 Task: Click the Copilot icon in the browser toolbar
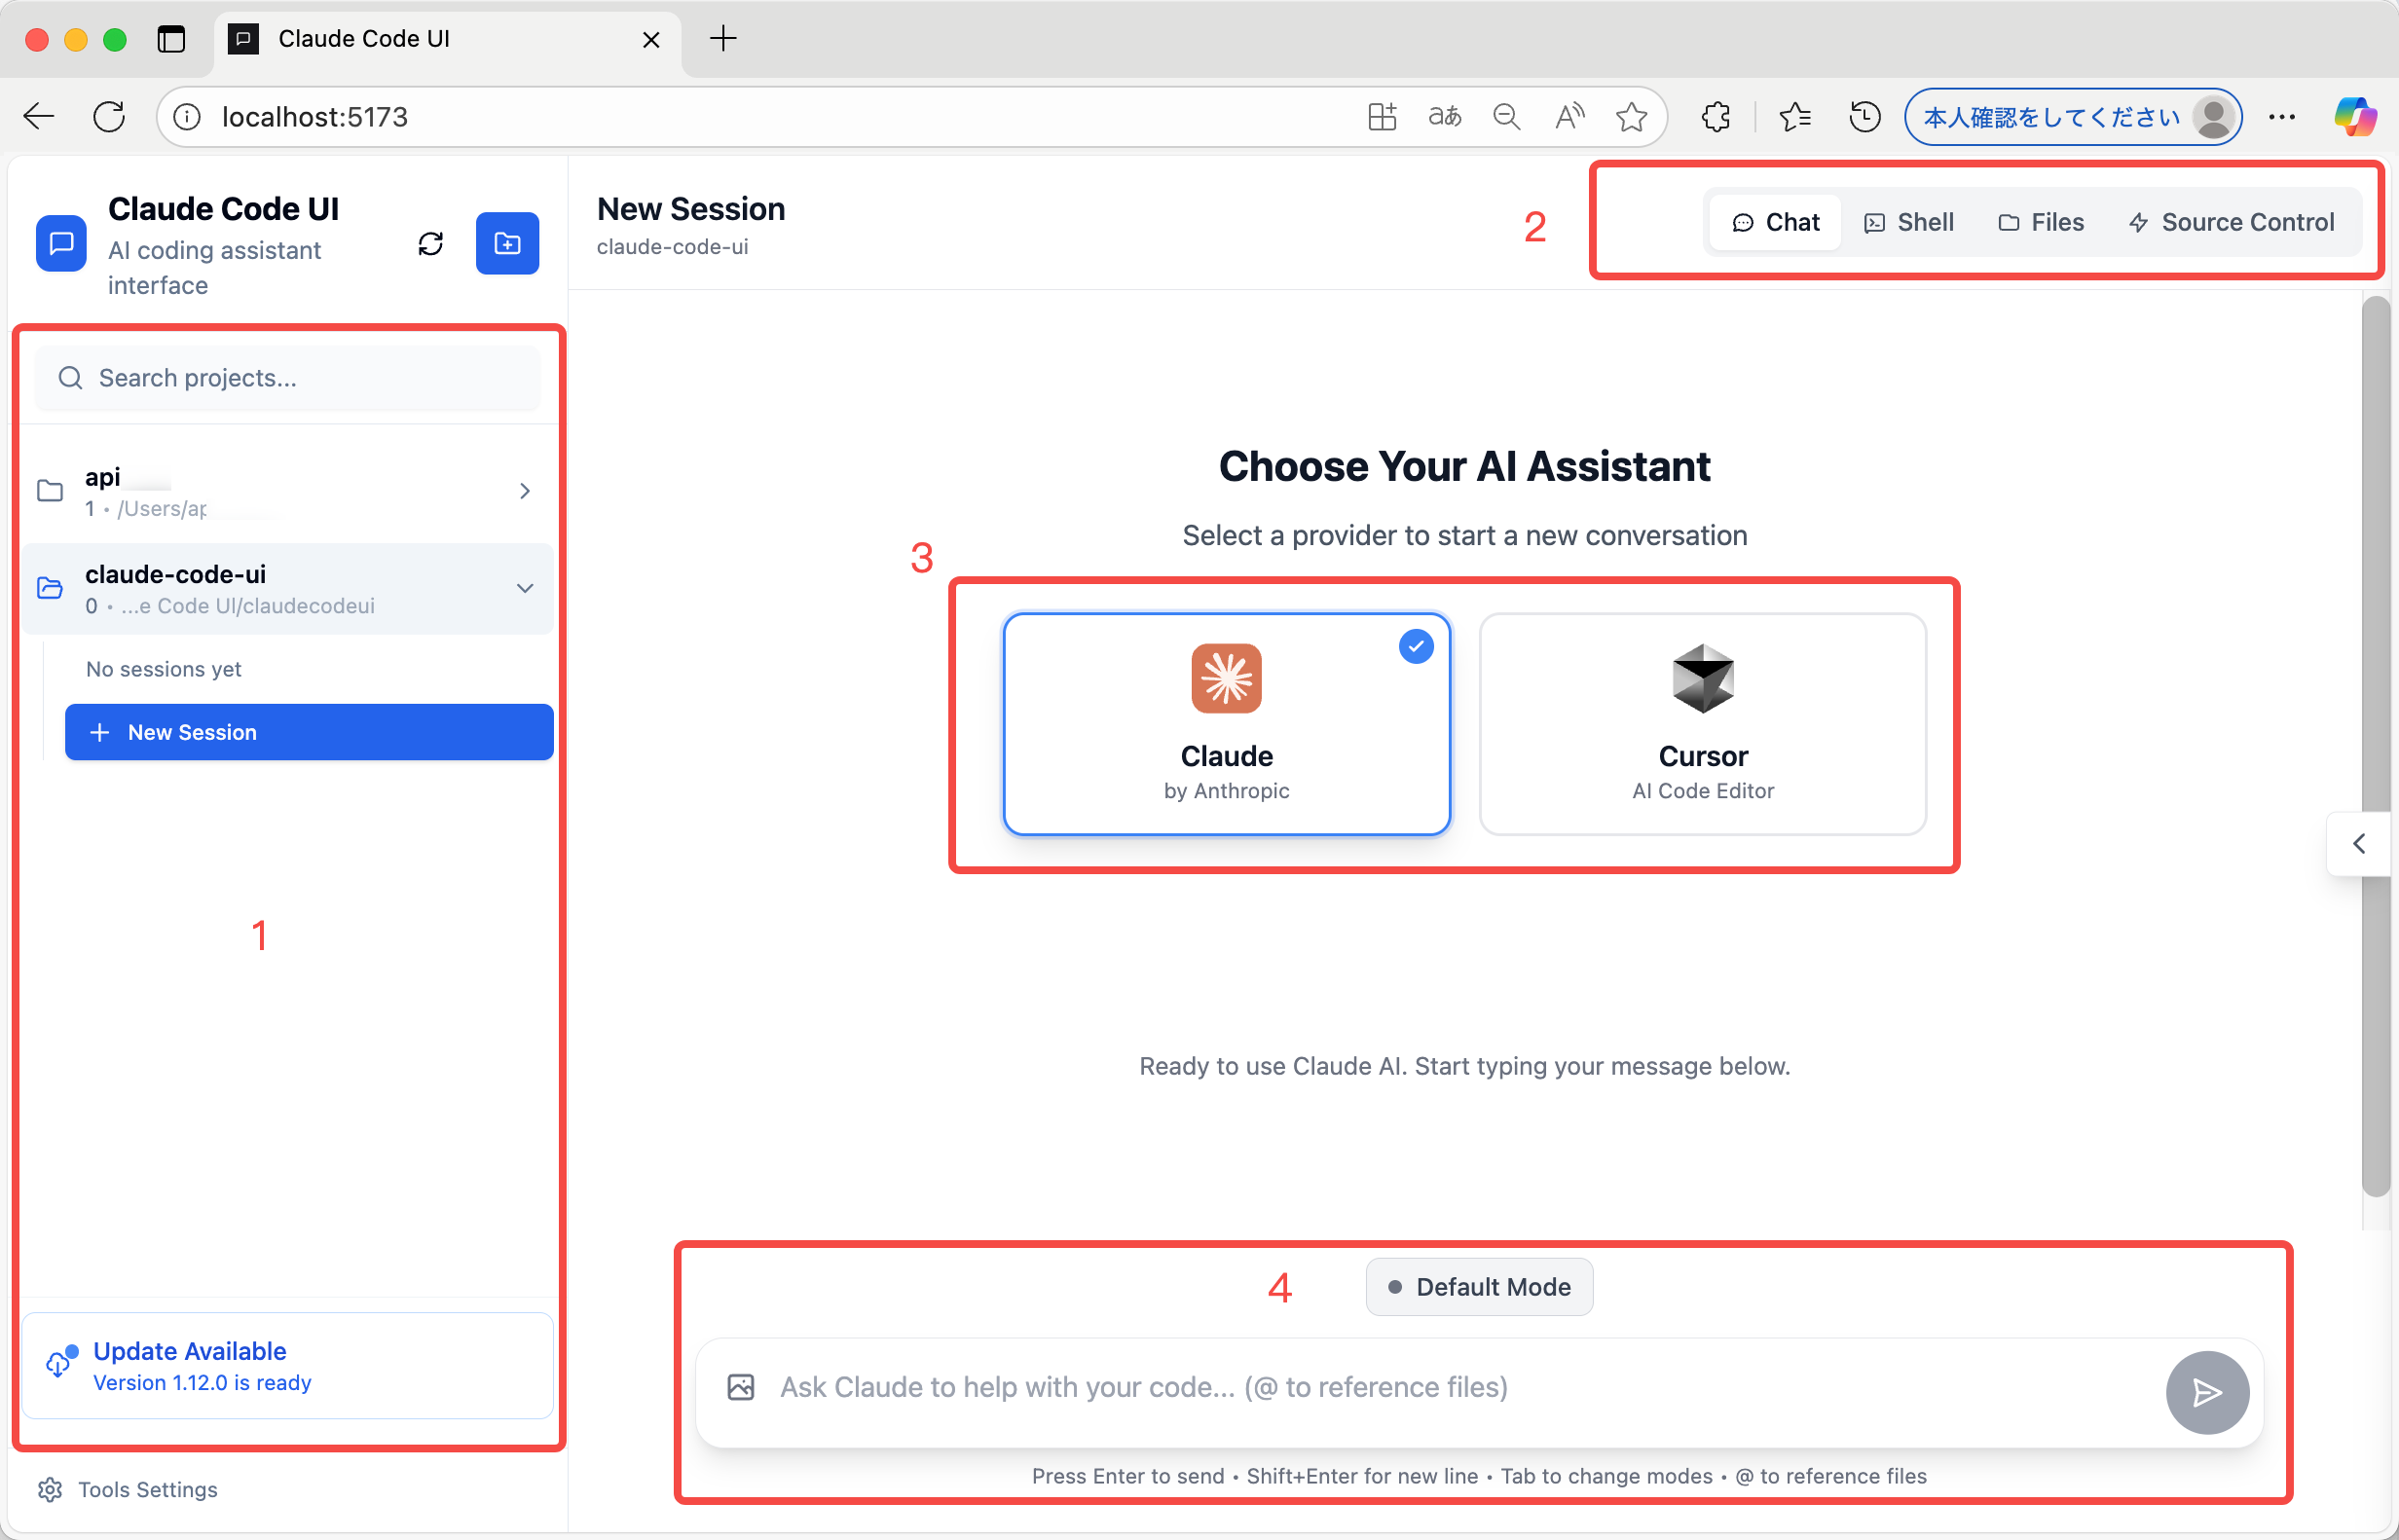point(2353,117)
